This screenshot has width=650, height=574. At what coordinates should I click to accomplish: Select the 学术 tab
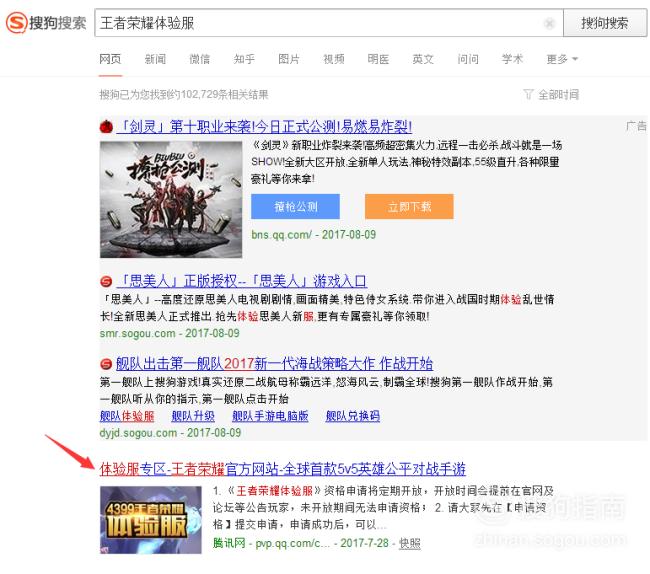tap(512, 59)
